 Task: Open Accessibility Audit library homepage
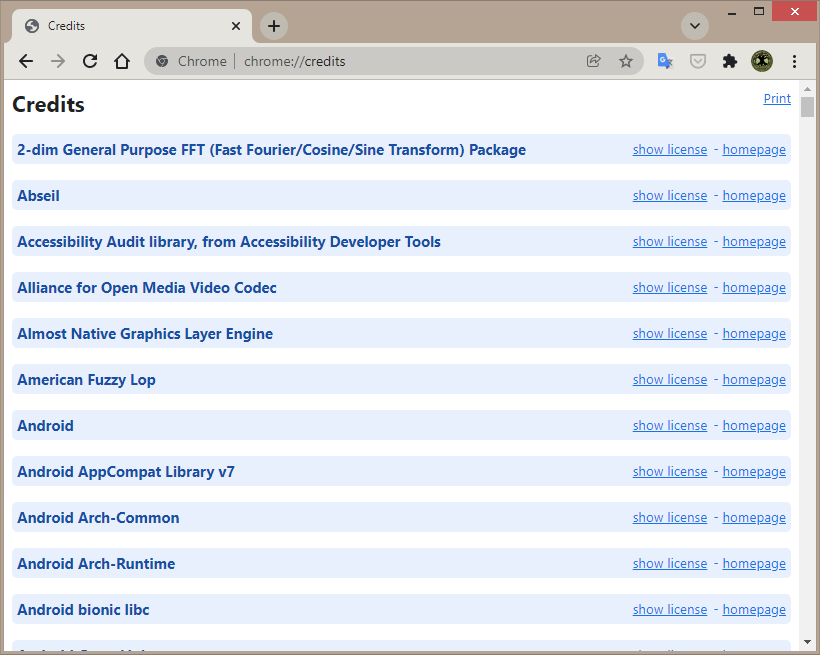click(754, 242)
